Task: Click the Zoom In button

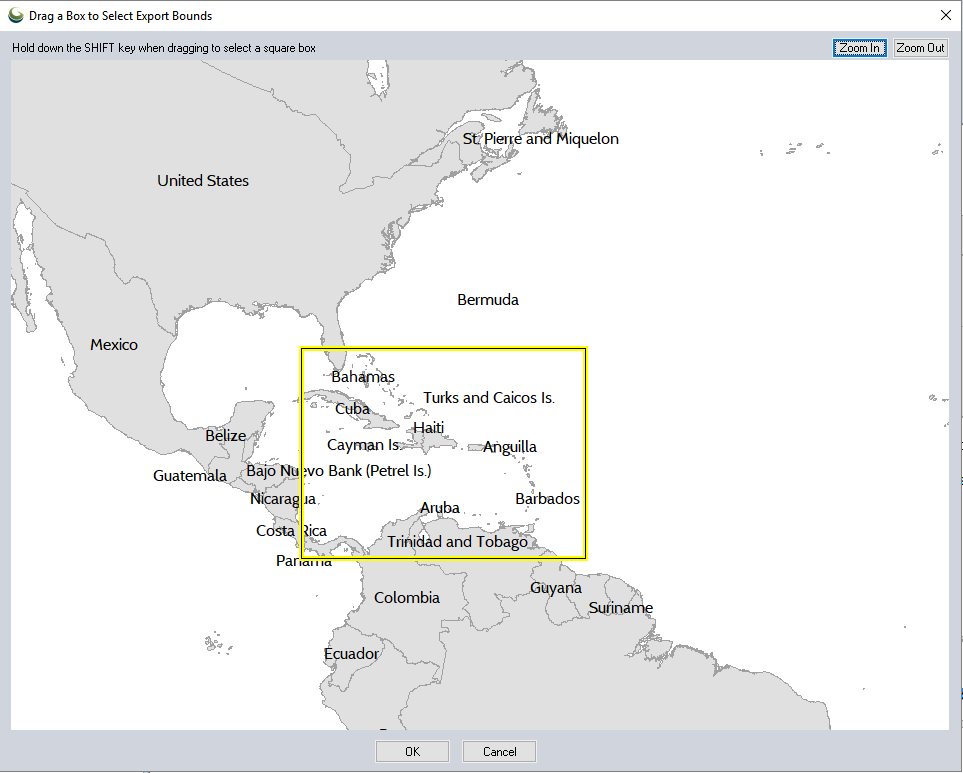Action: [859, 48]
